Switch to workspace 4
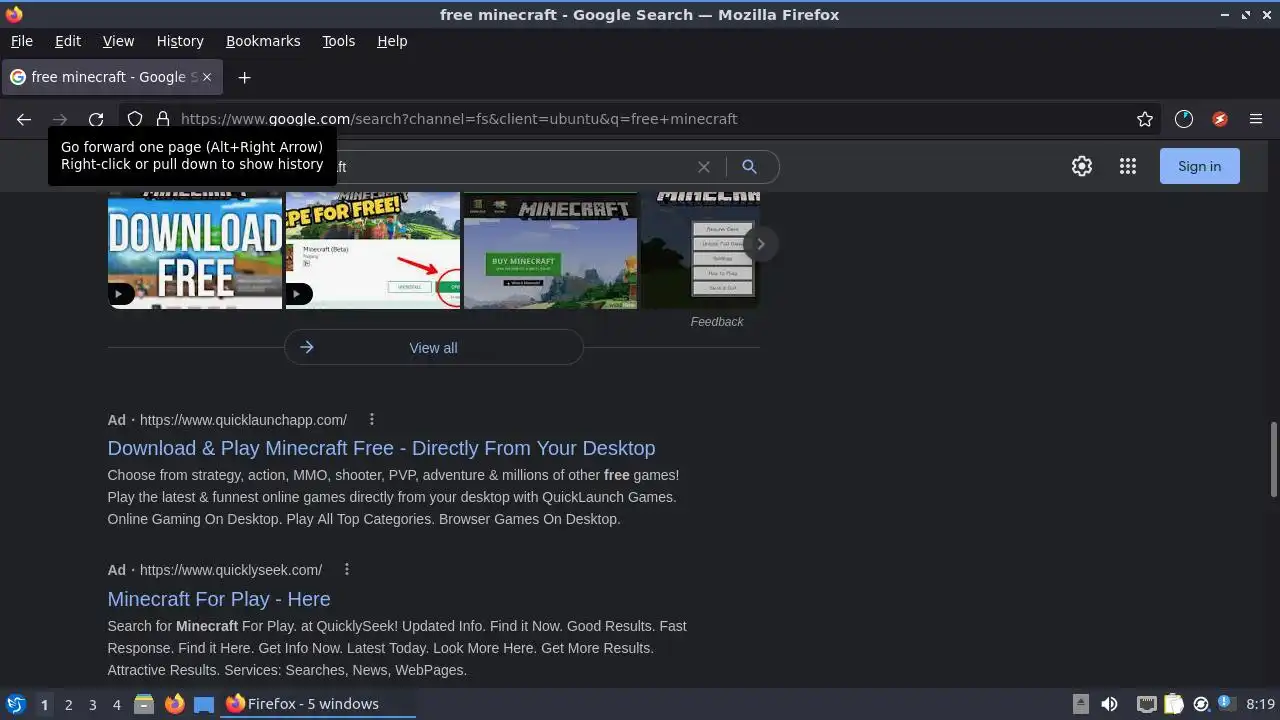Image resolution: width=1280 pixels, height=720 pixels. coord(116,704)
